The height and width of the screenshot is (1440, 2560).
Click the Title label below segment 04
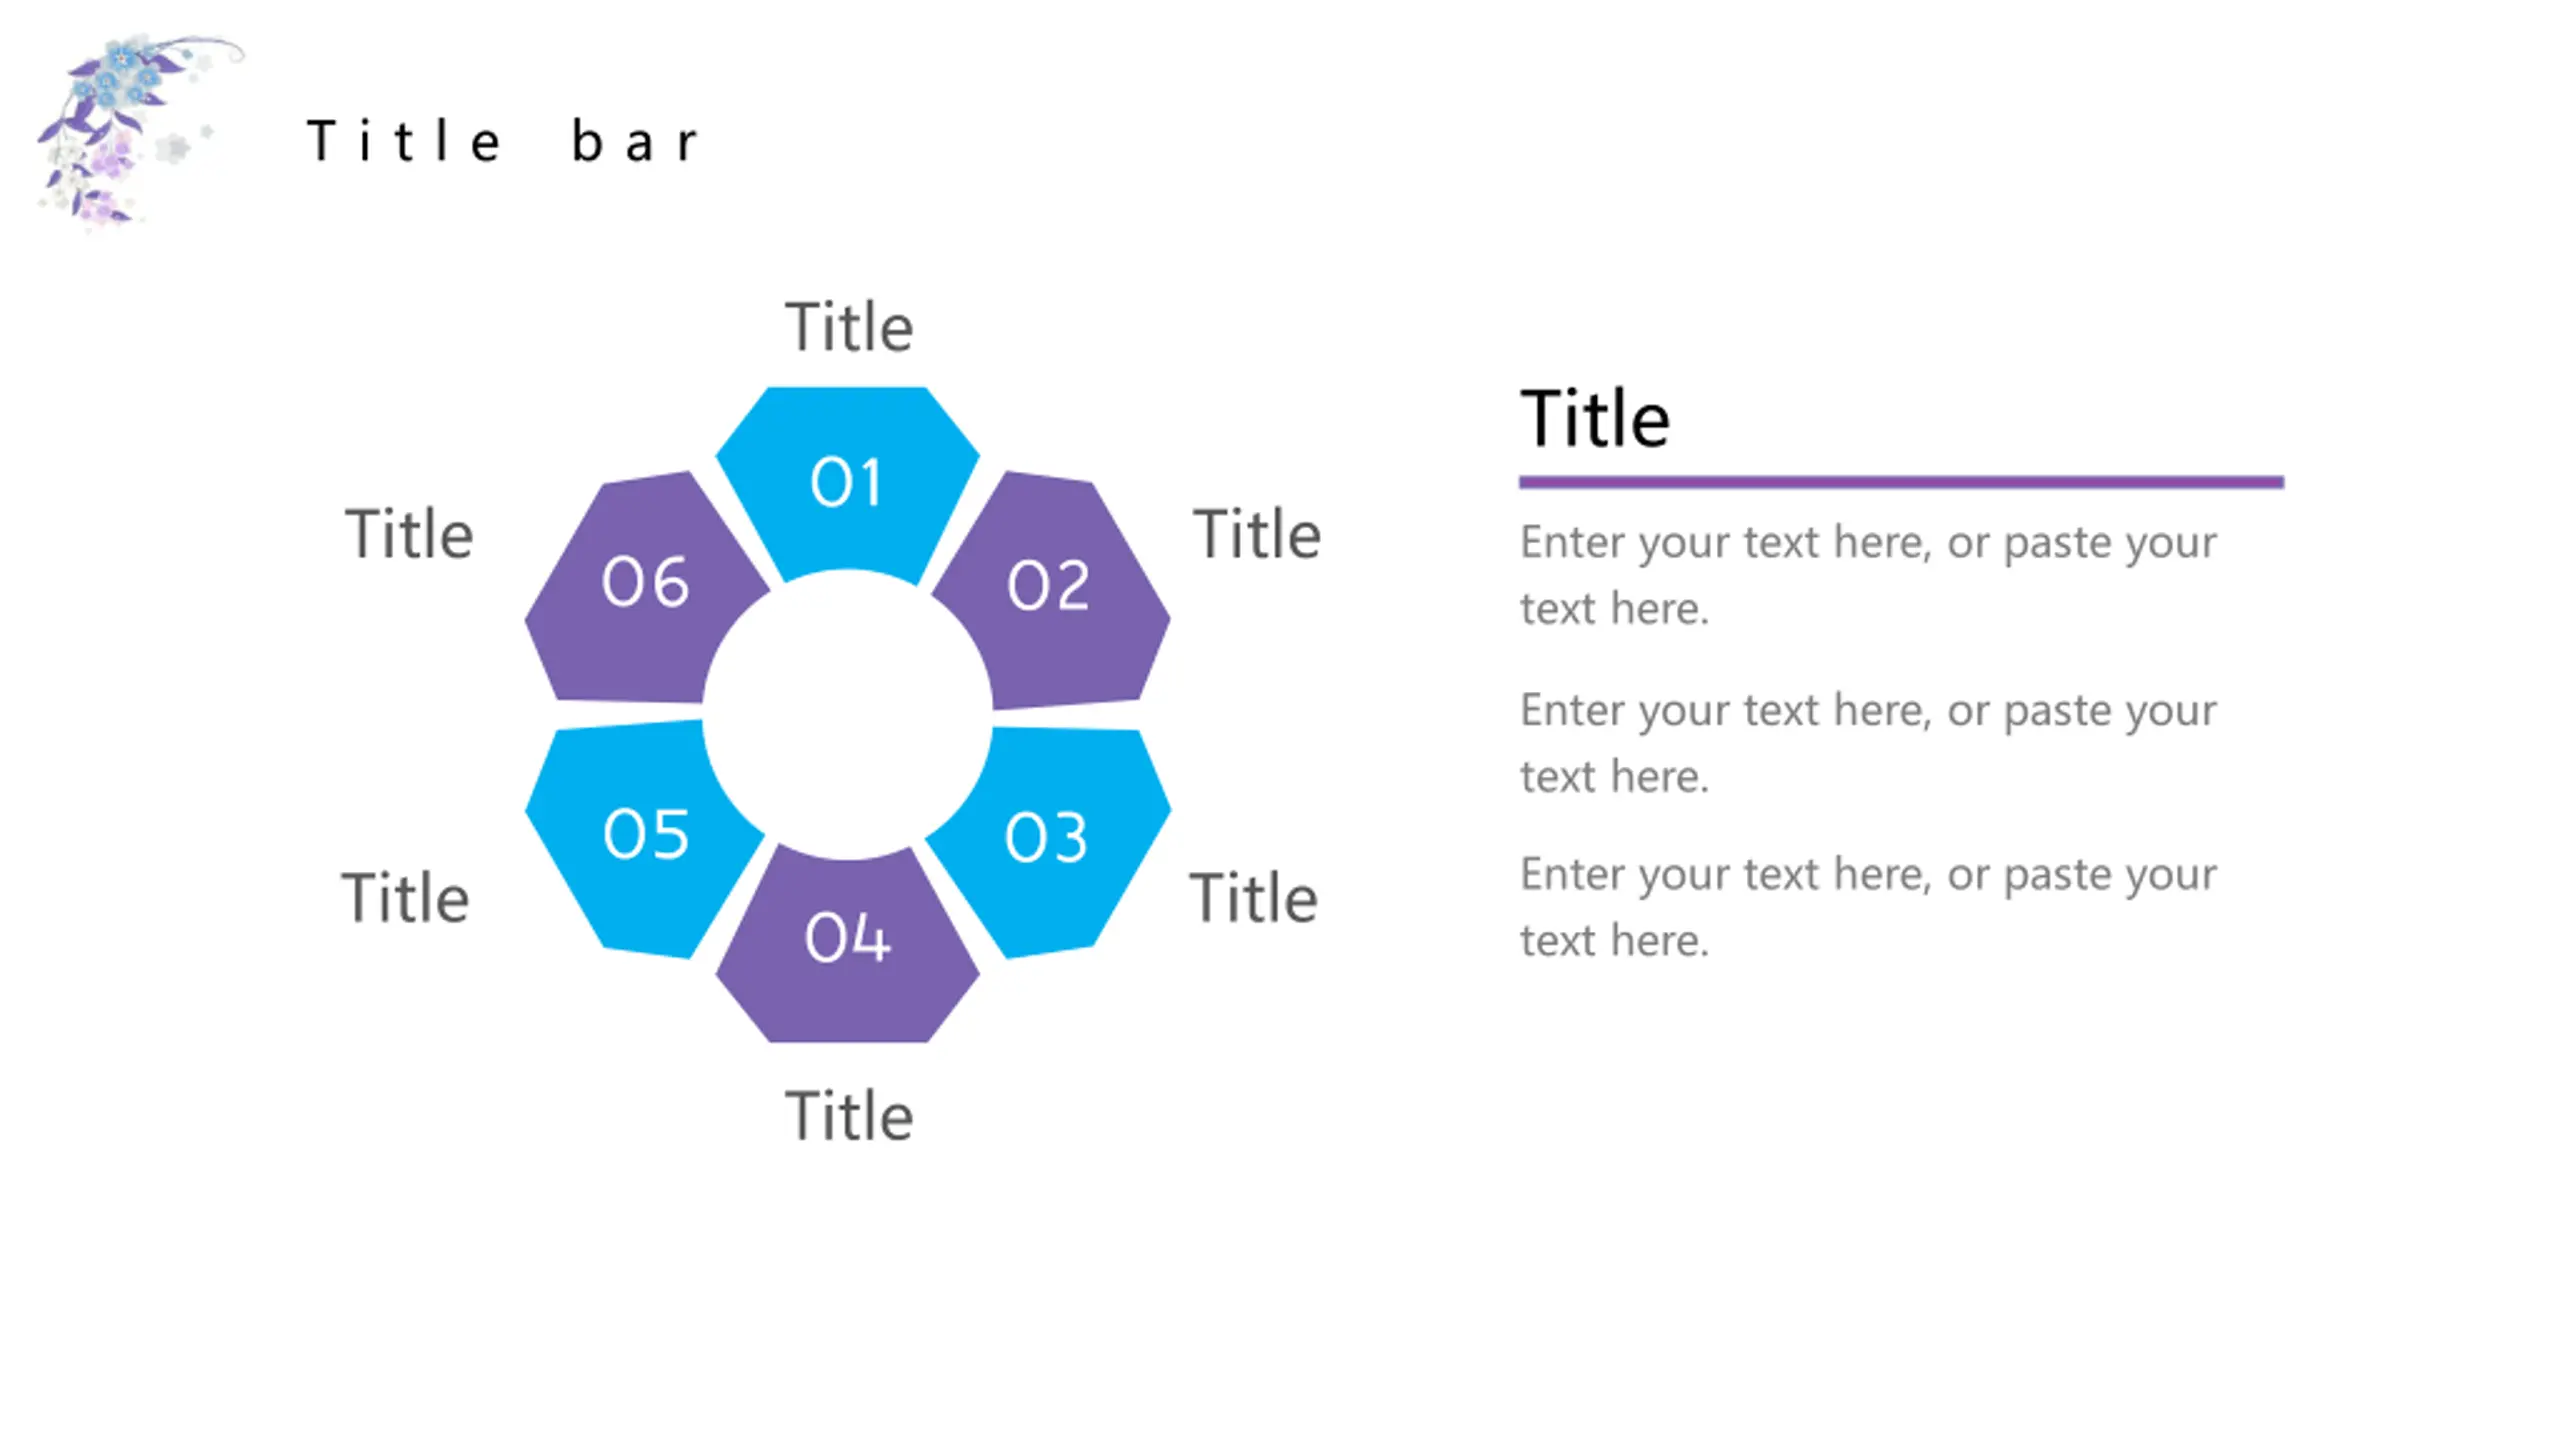click(849, 1115)
